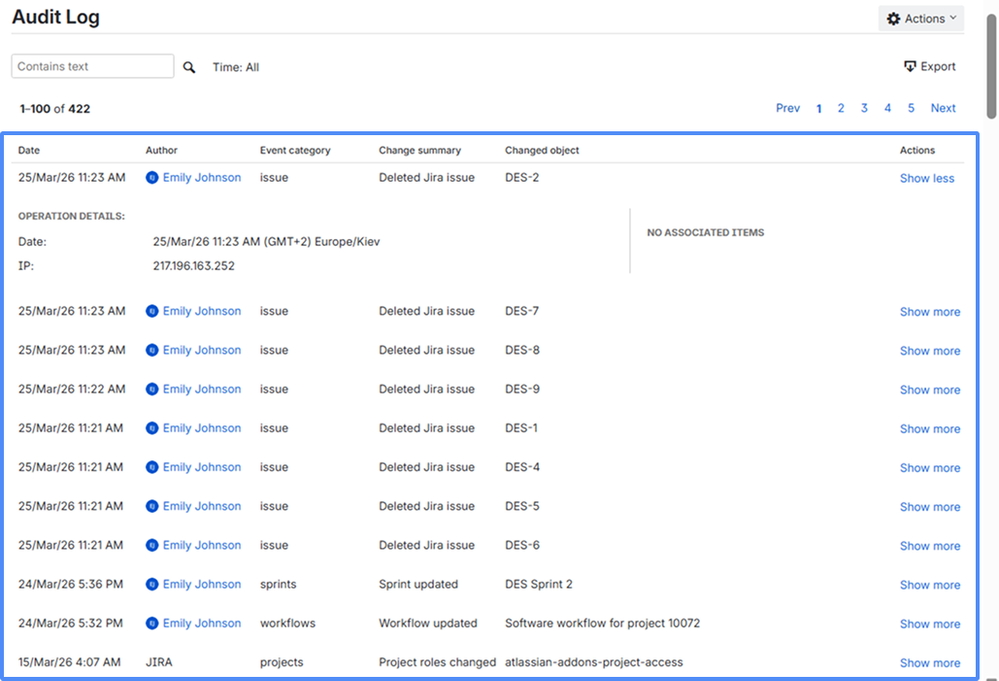Click Emily Johnson's avatar on the DES-7 row
This screenshot has width=999, height=681.
pos(153,311)
